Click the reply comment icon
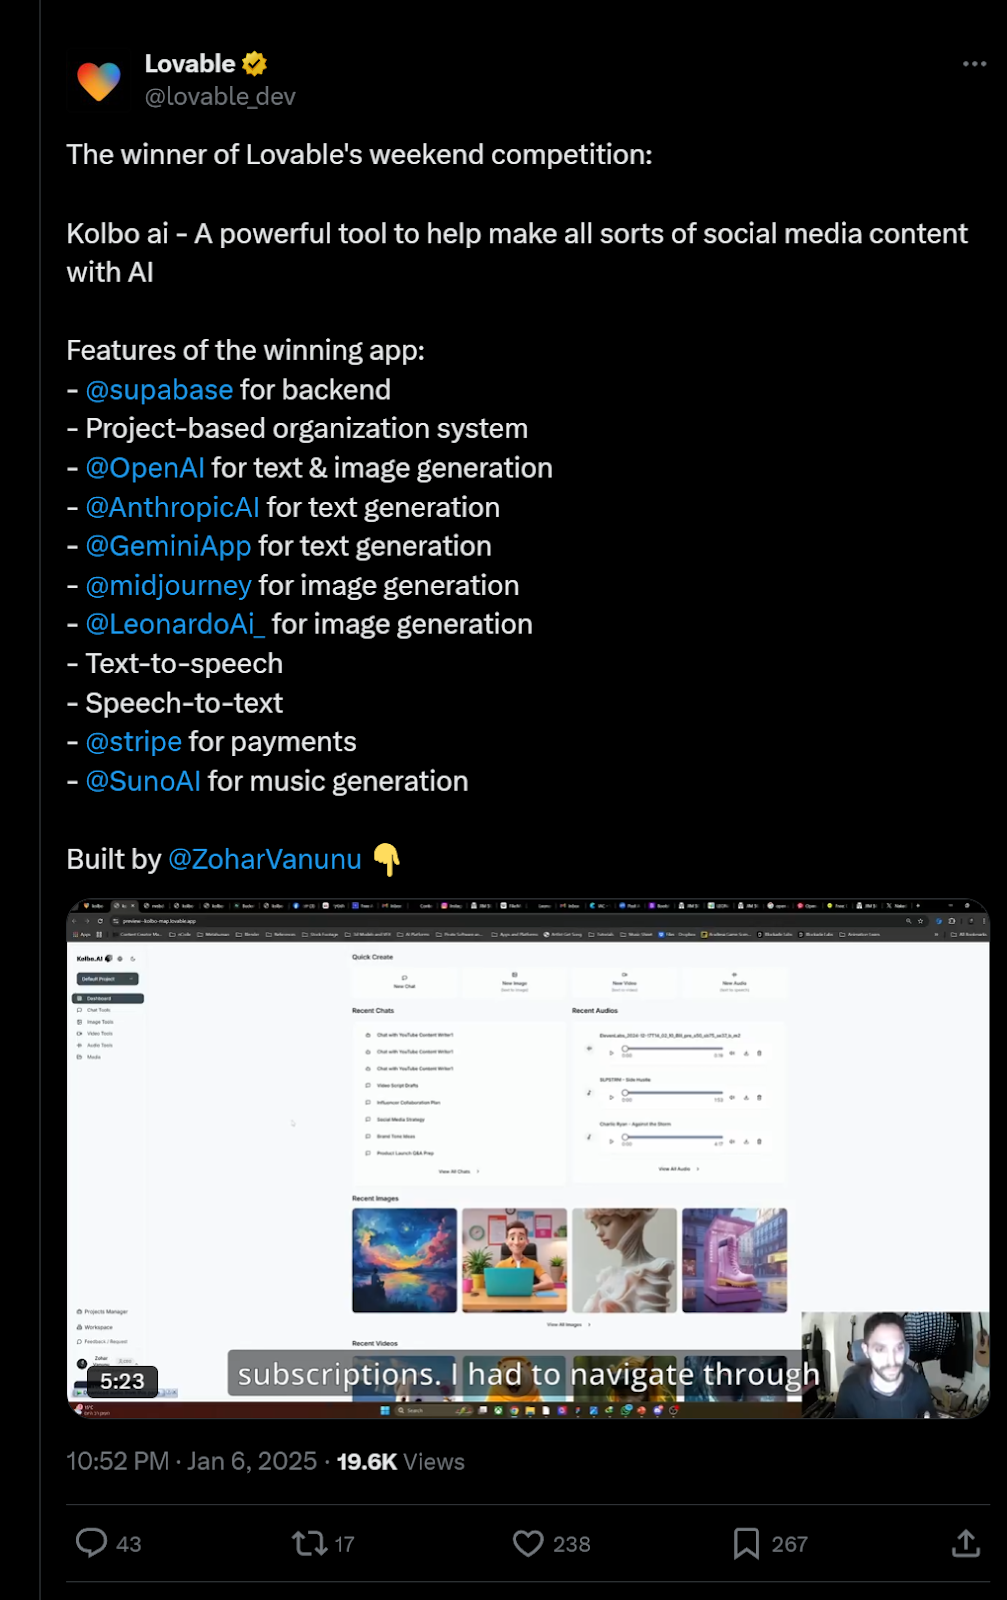The image size is (1007, 1600). [92, 1543]
